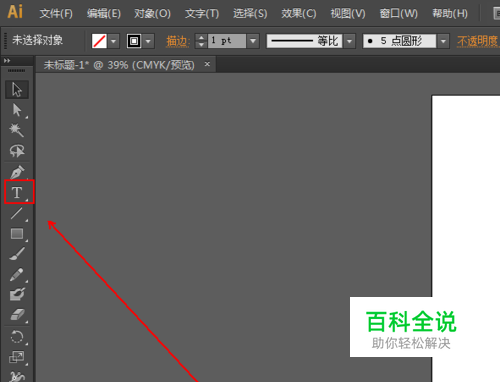This screenshot has width=500, height=382.
Task: Open the 选择(S) menu
Action: click(250, 13)
